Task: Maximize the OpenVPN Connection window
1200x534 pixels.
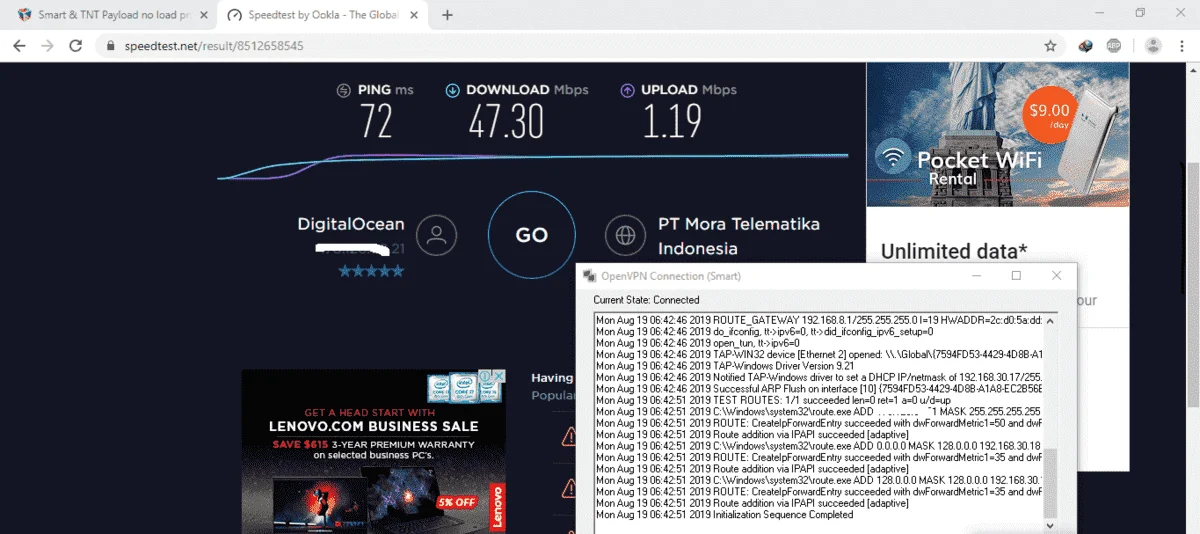Action: (x=1016, y=276)
